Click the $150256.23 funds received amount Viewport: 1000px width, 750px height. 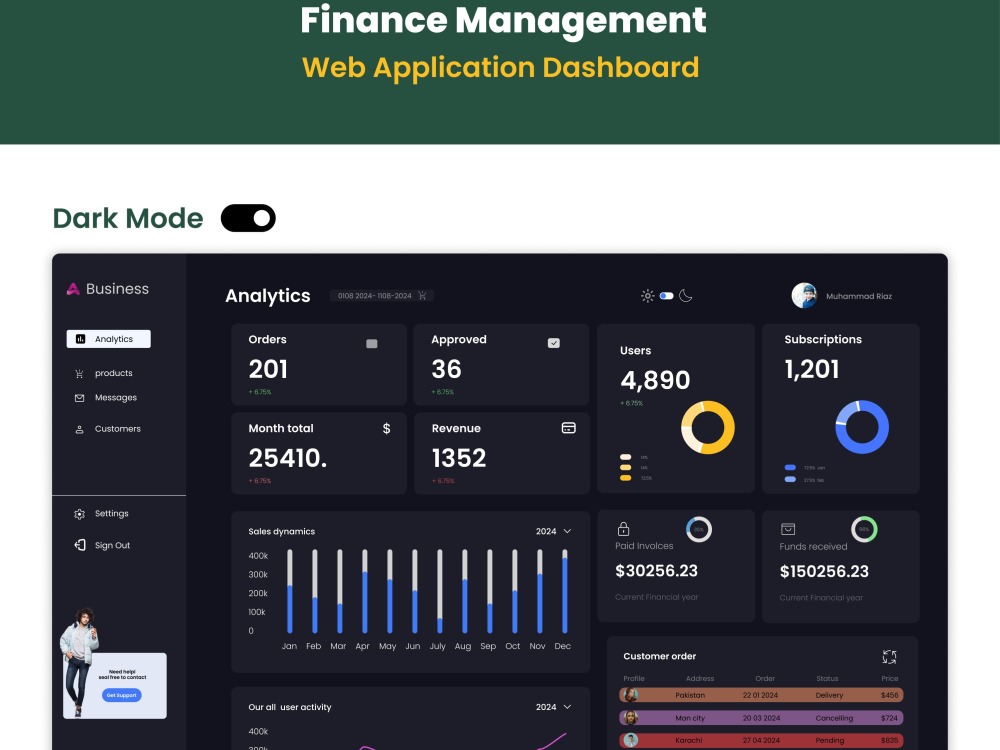824,571
